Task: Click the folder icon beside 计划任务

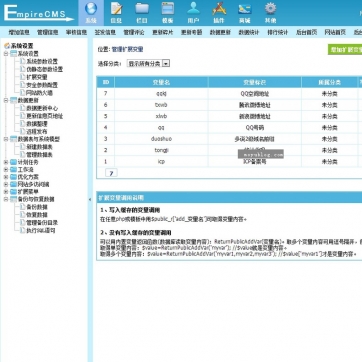Action: pos(13,162)
